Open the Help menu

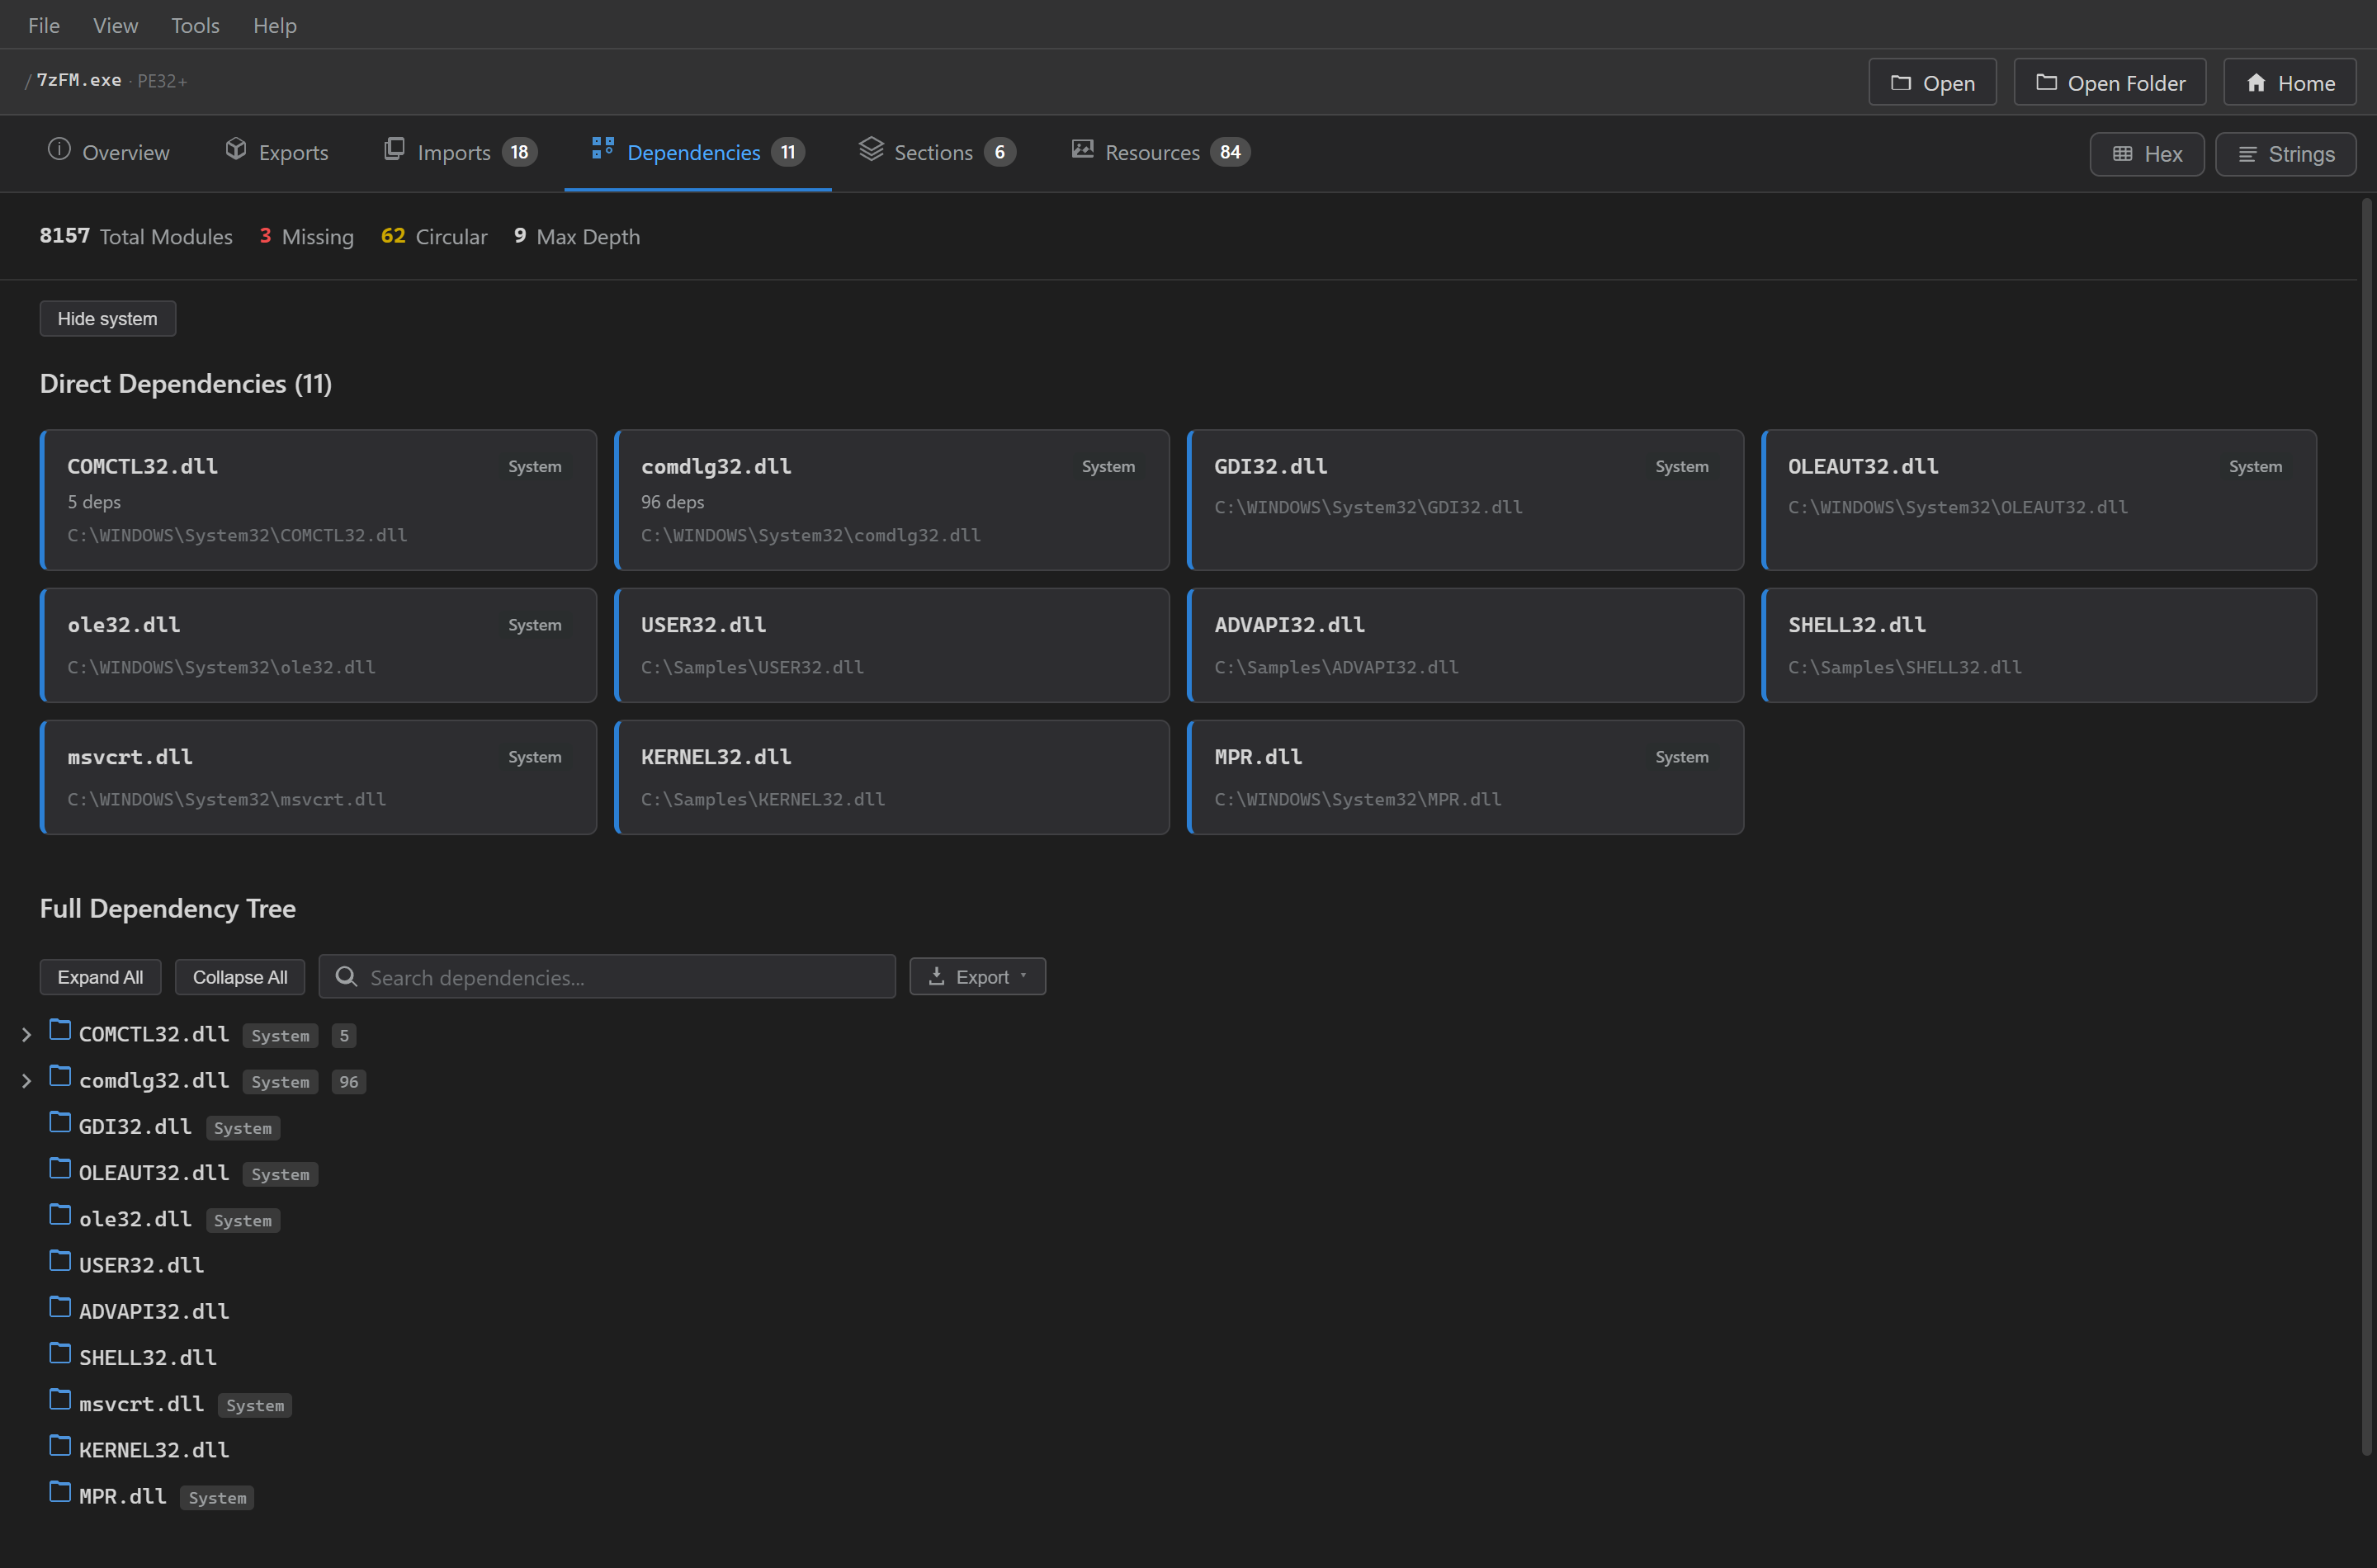[275, 25]
